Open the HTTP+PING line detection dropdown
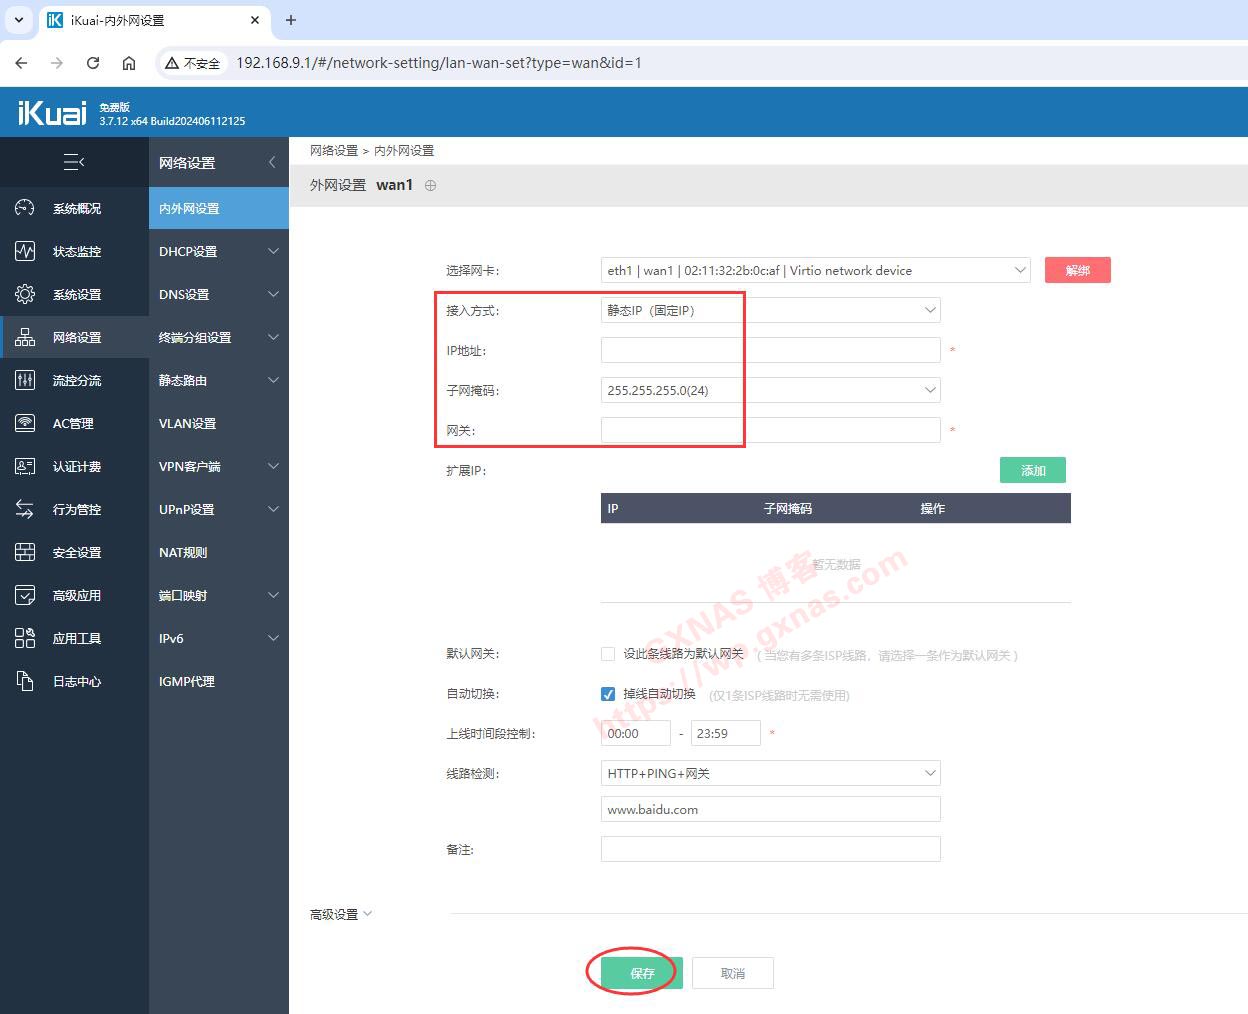This screenshot has width=1248, height=1014. click(x=770, y=773)
